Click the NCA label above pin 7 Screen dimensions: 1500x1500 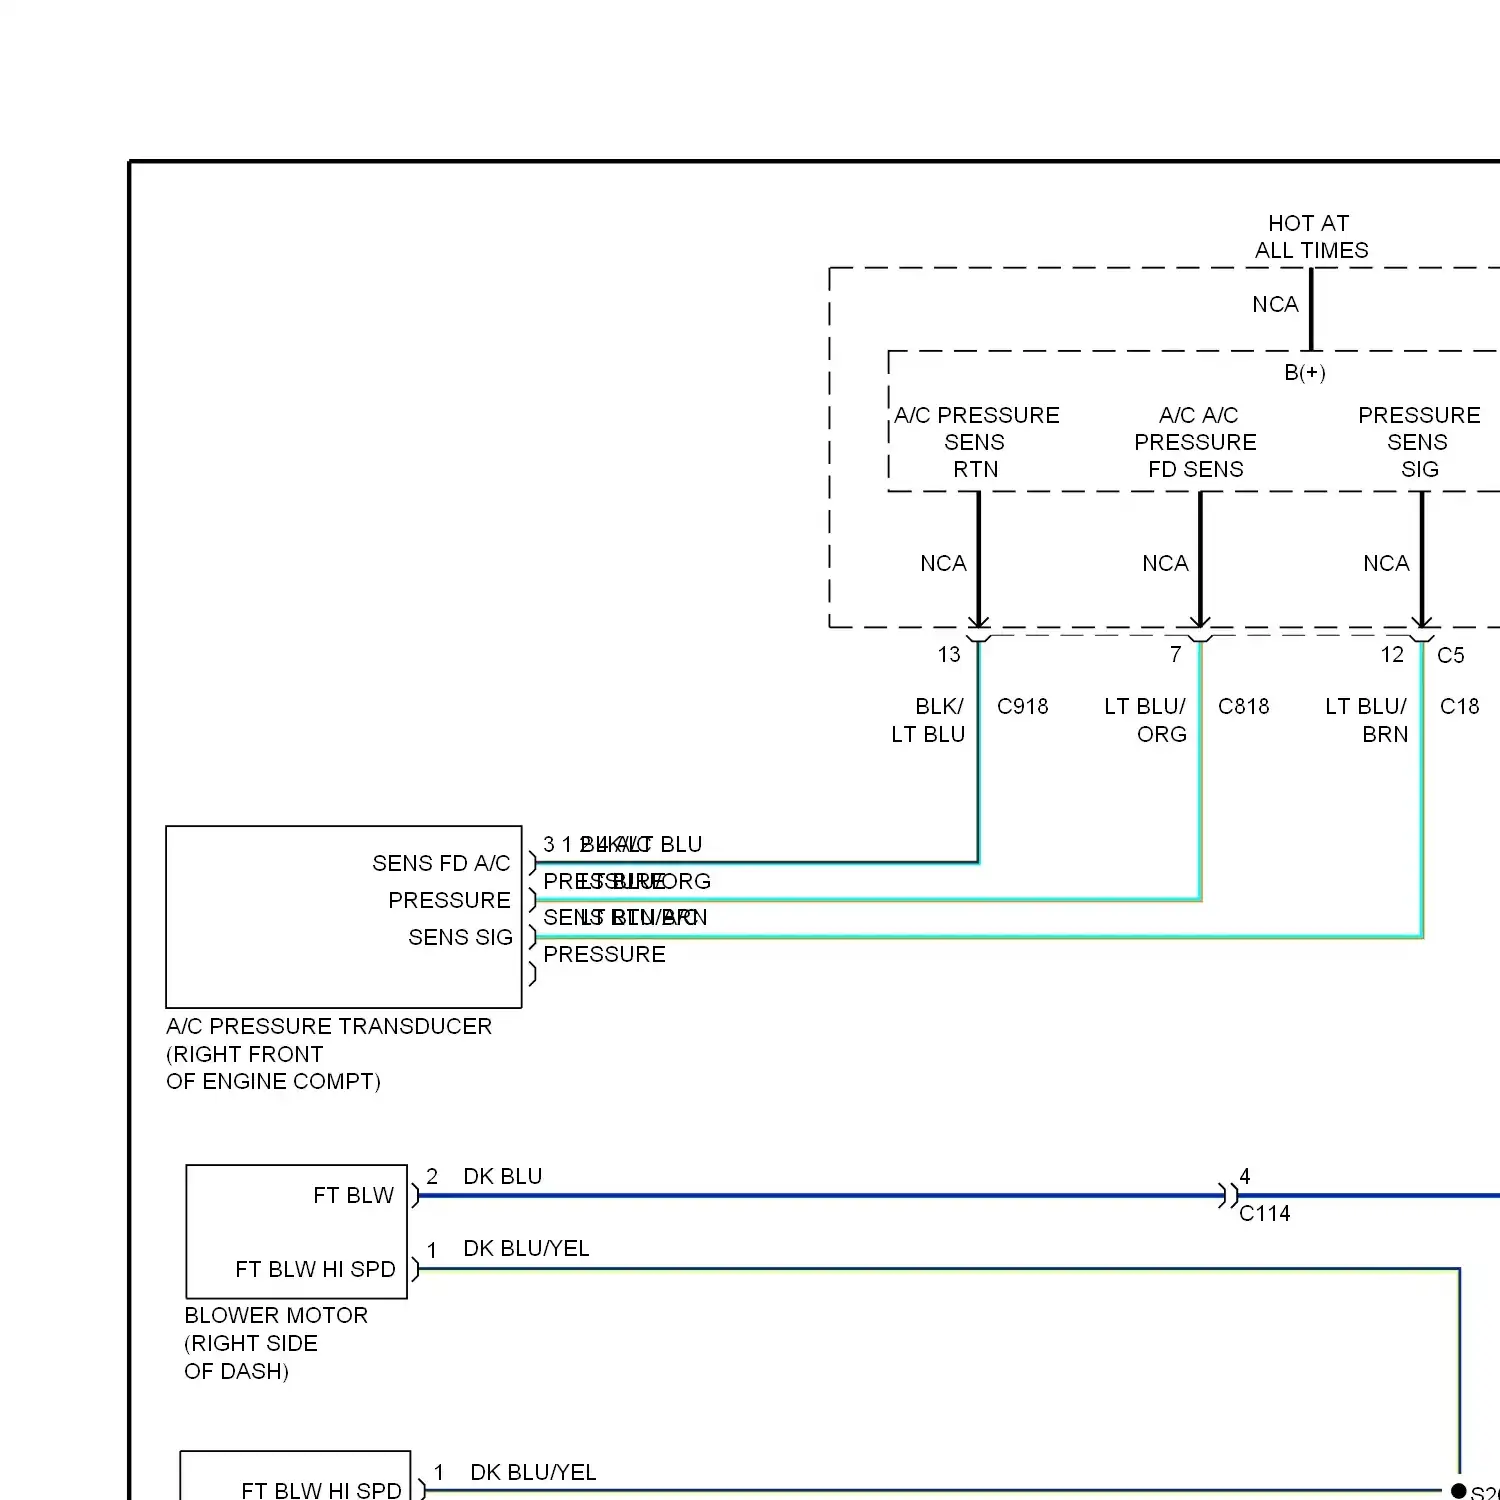coord(1165,564)
